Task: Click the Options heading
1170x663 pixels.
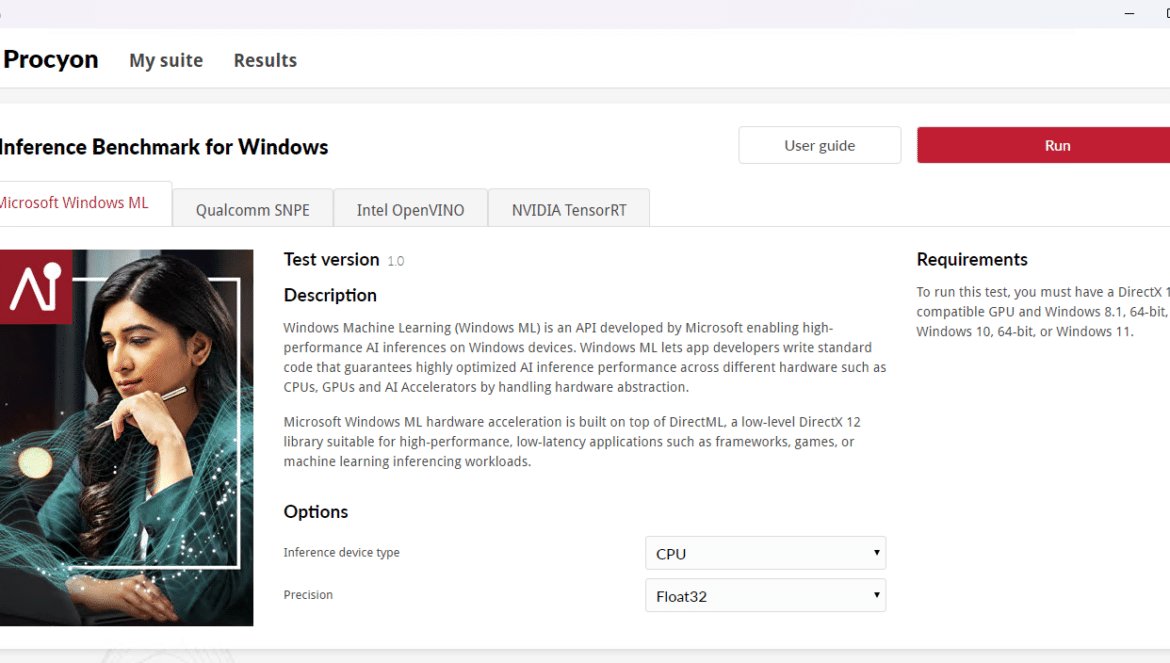Action: click(316, 512)
